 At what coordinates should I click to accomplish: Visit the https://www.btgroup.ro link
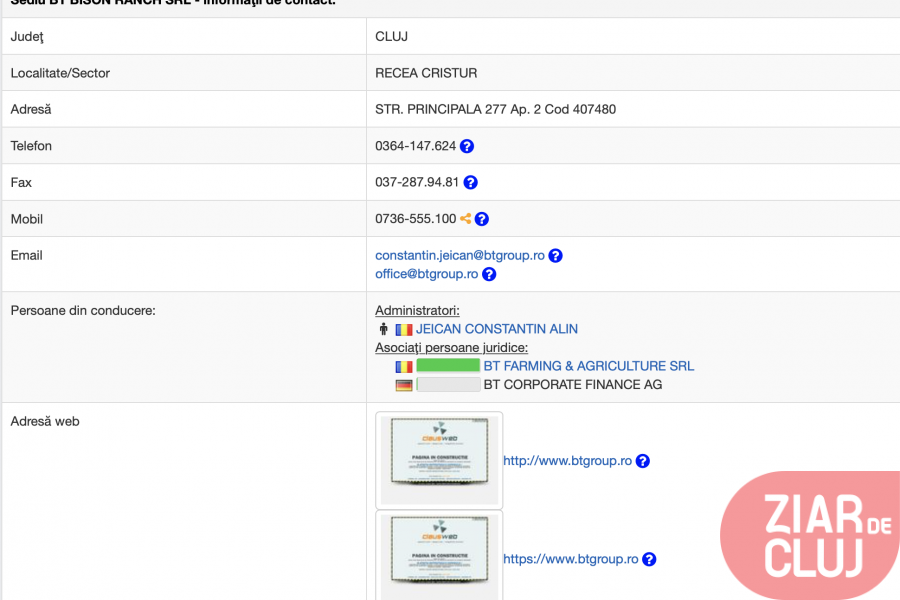coord(571,559)
